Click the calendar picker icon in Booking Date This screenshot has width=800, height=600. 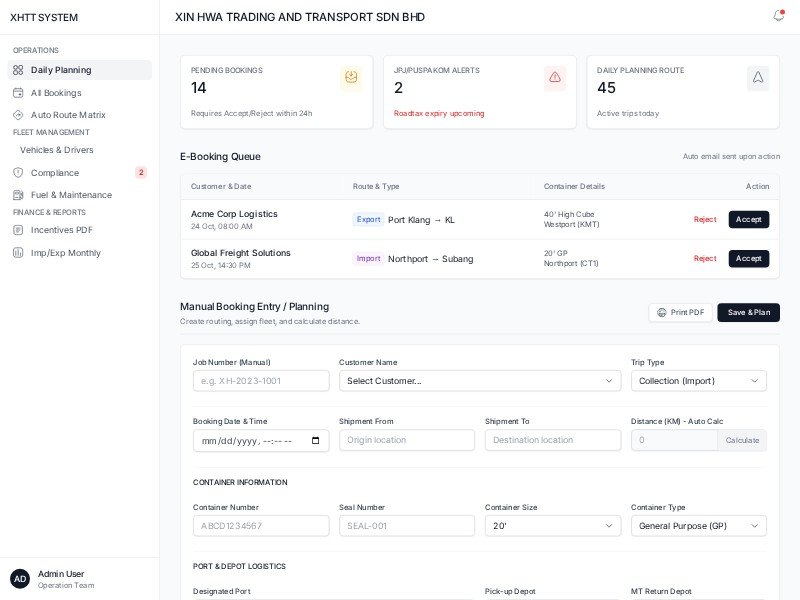pos(316,441)
